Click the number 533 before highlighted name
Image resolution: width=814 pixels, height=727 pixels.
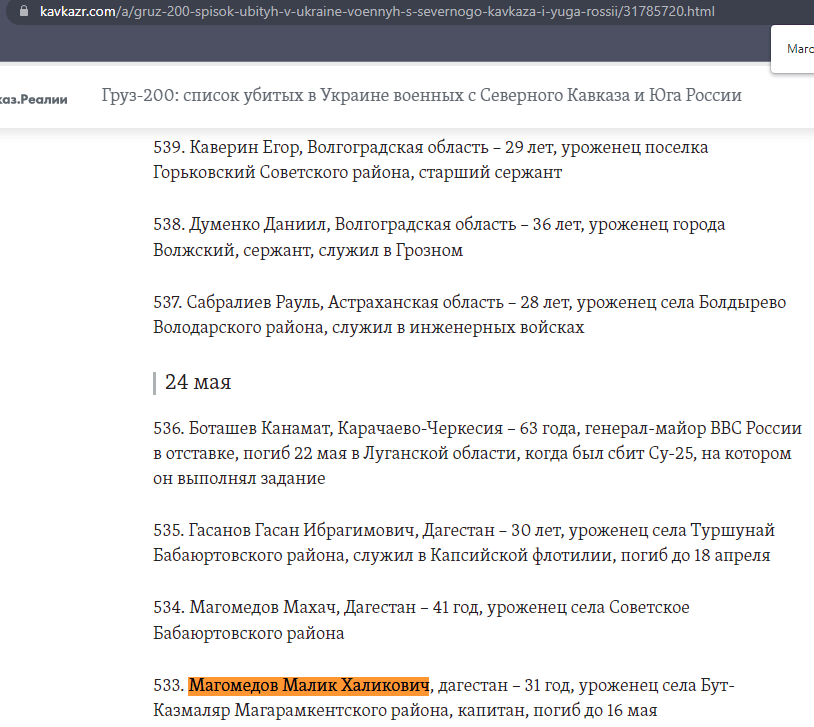(x=167, y=685)
